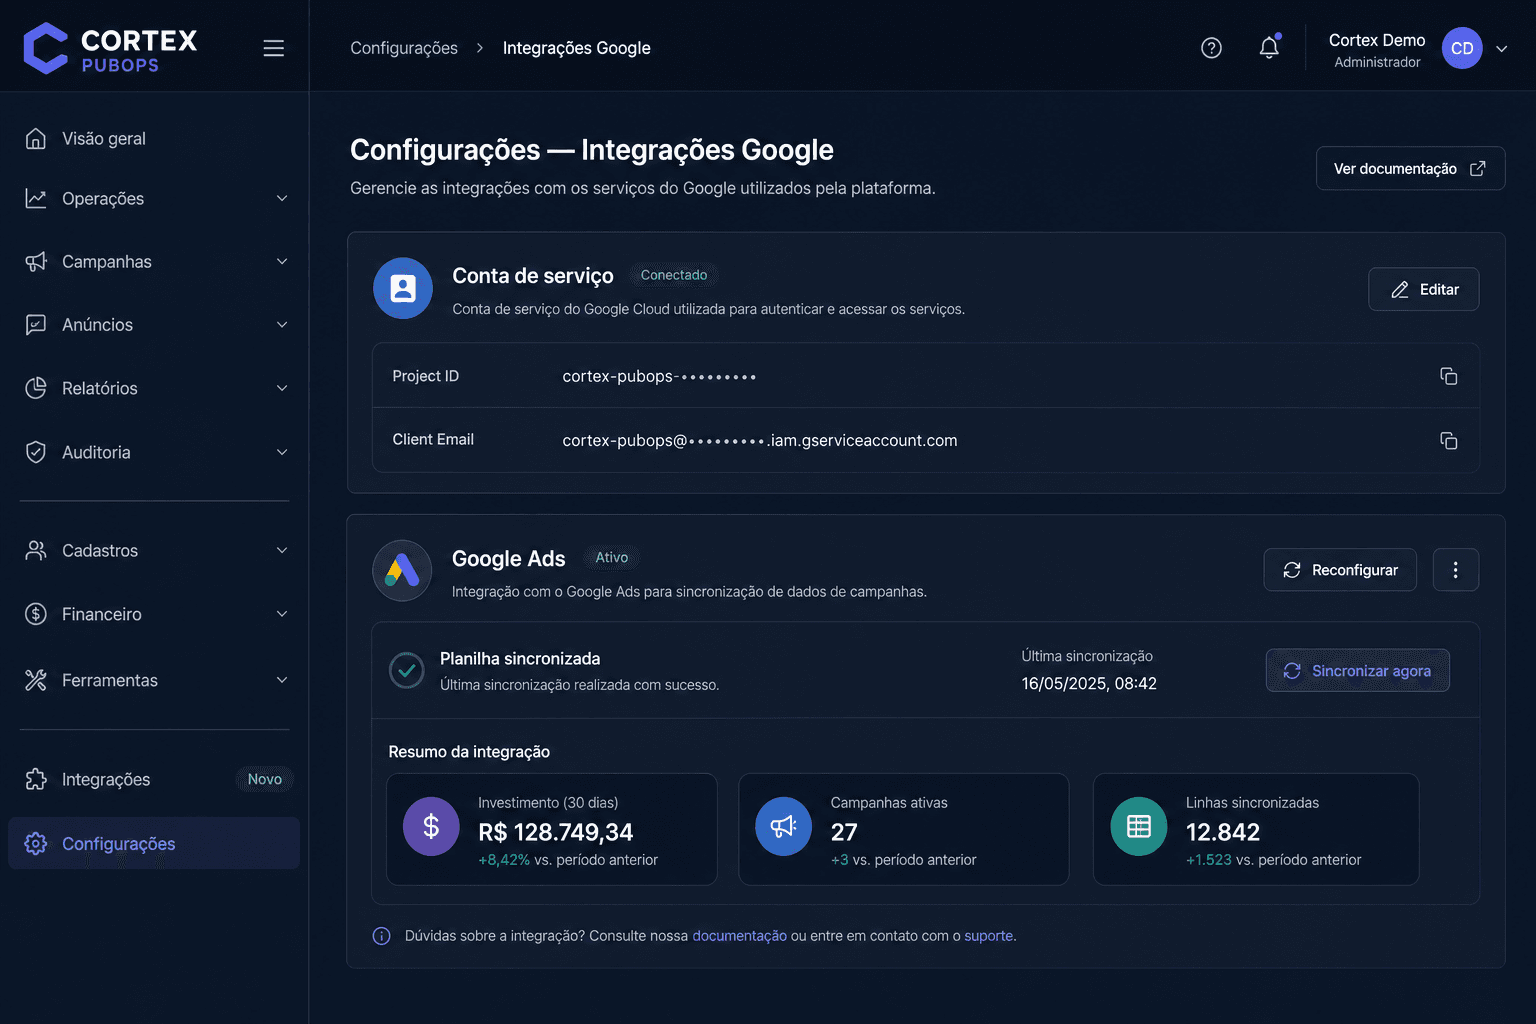Image resolution: width=1536 pixels, height=1024 pixels.
Task: Expand the Anúncios menu chevron
Action: 282,324
